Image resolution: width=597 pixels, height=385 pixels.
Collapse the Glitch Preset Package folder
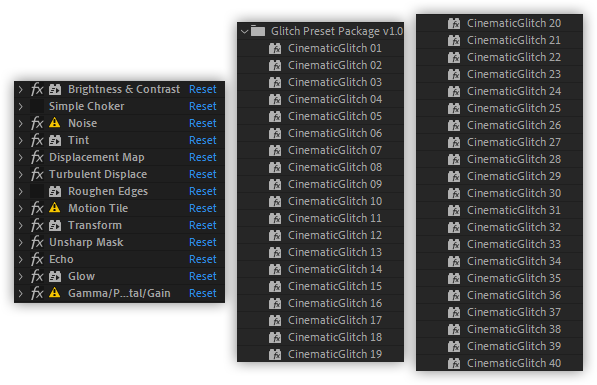tap(244, 31)
